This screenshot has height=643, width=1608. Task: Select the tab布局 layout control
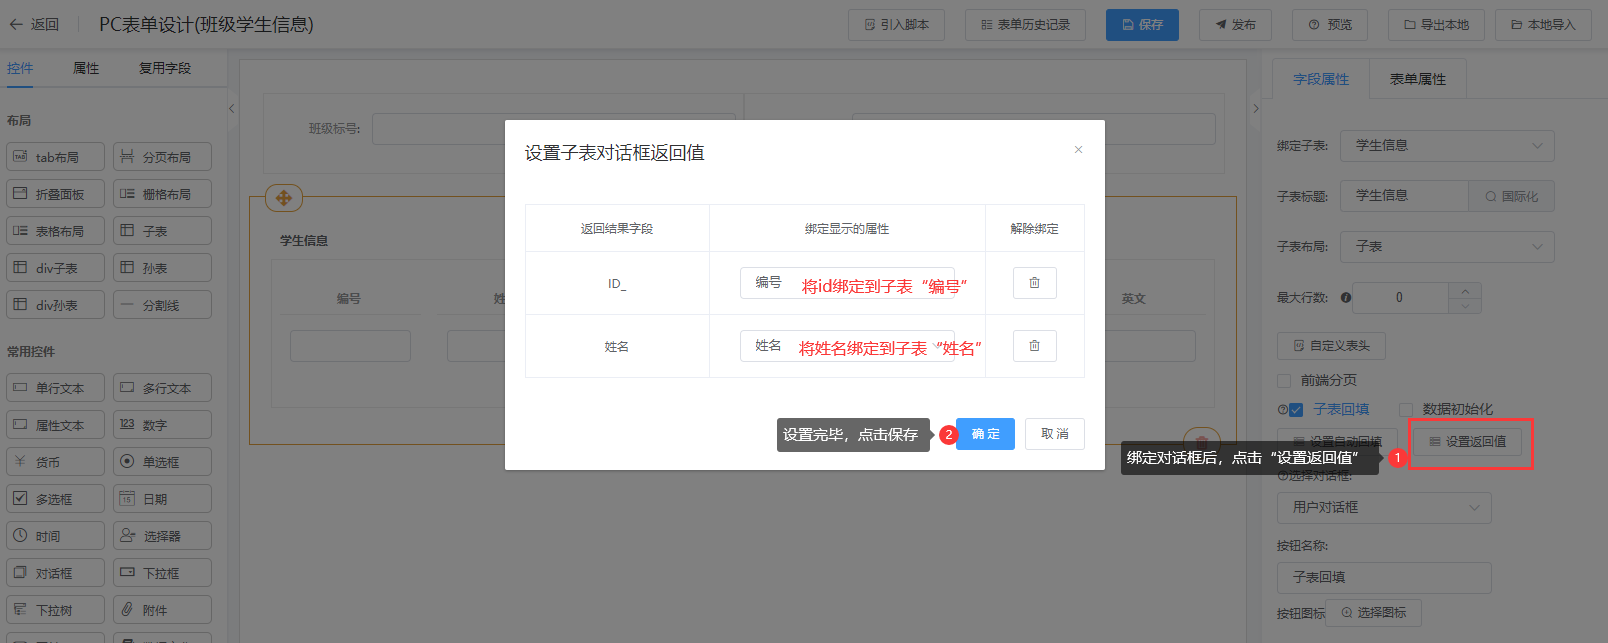[x=56, y=157]
